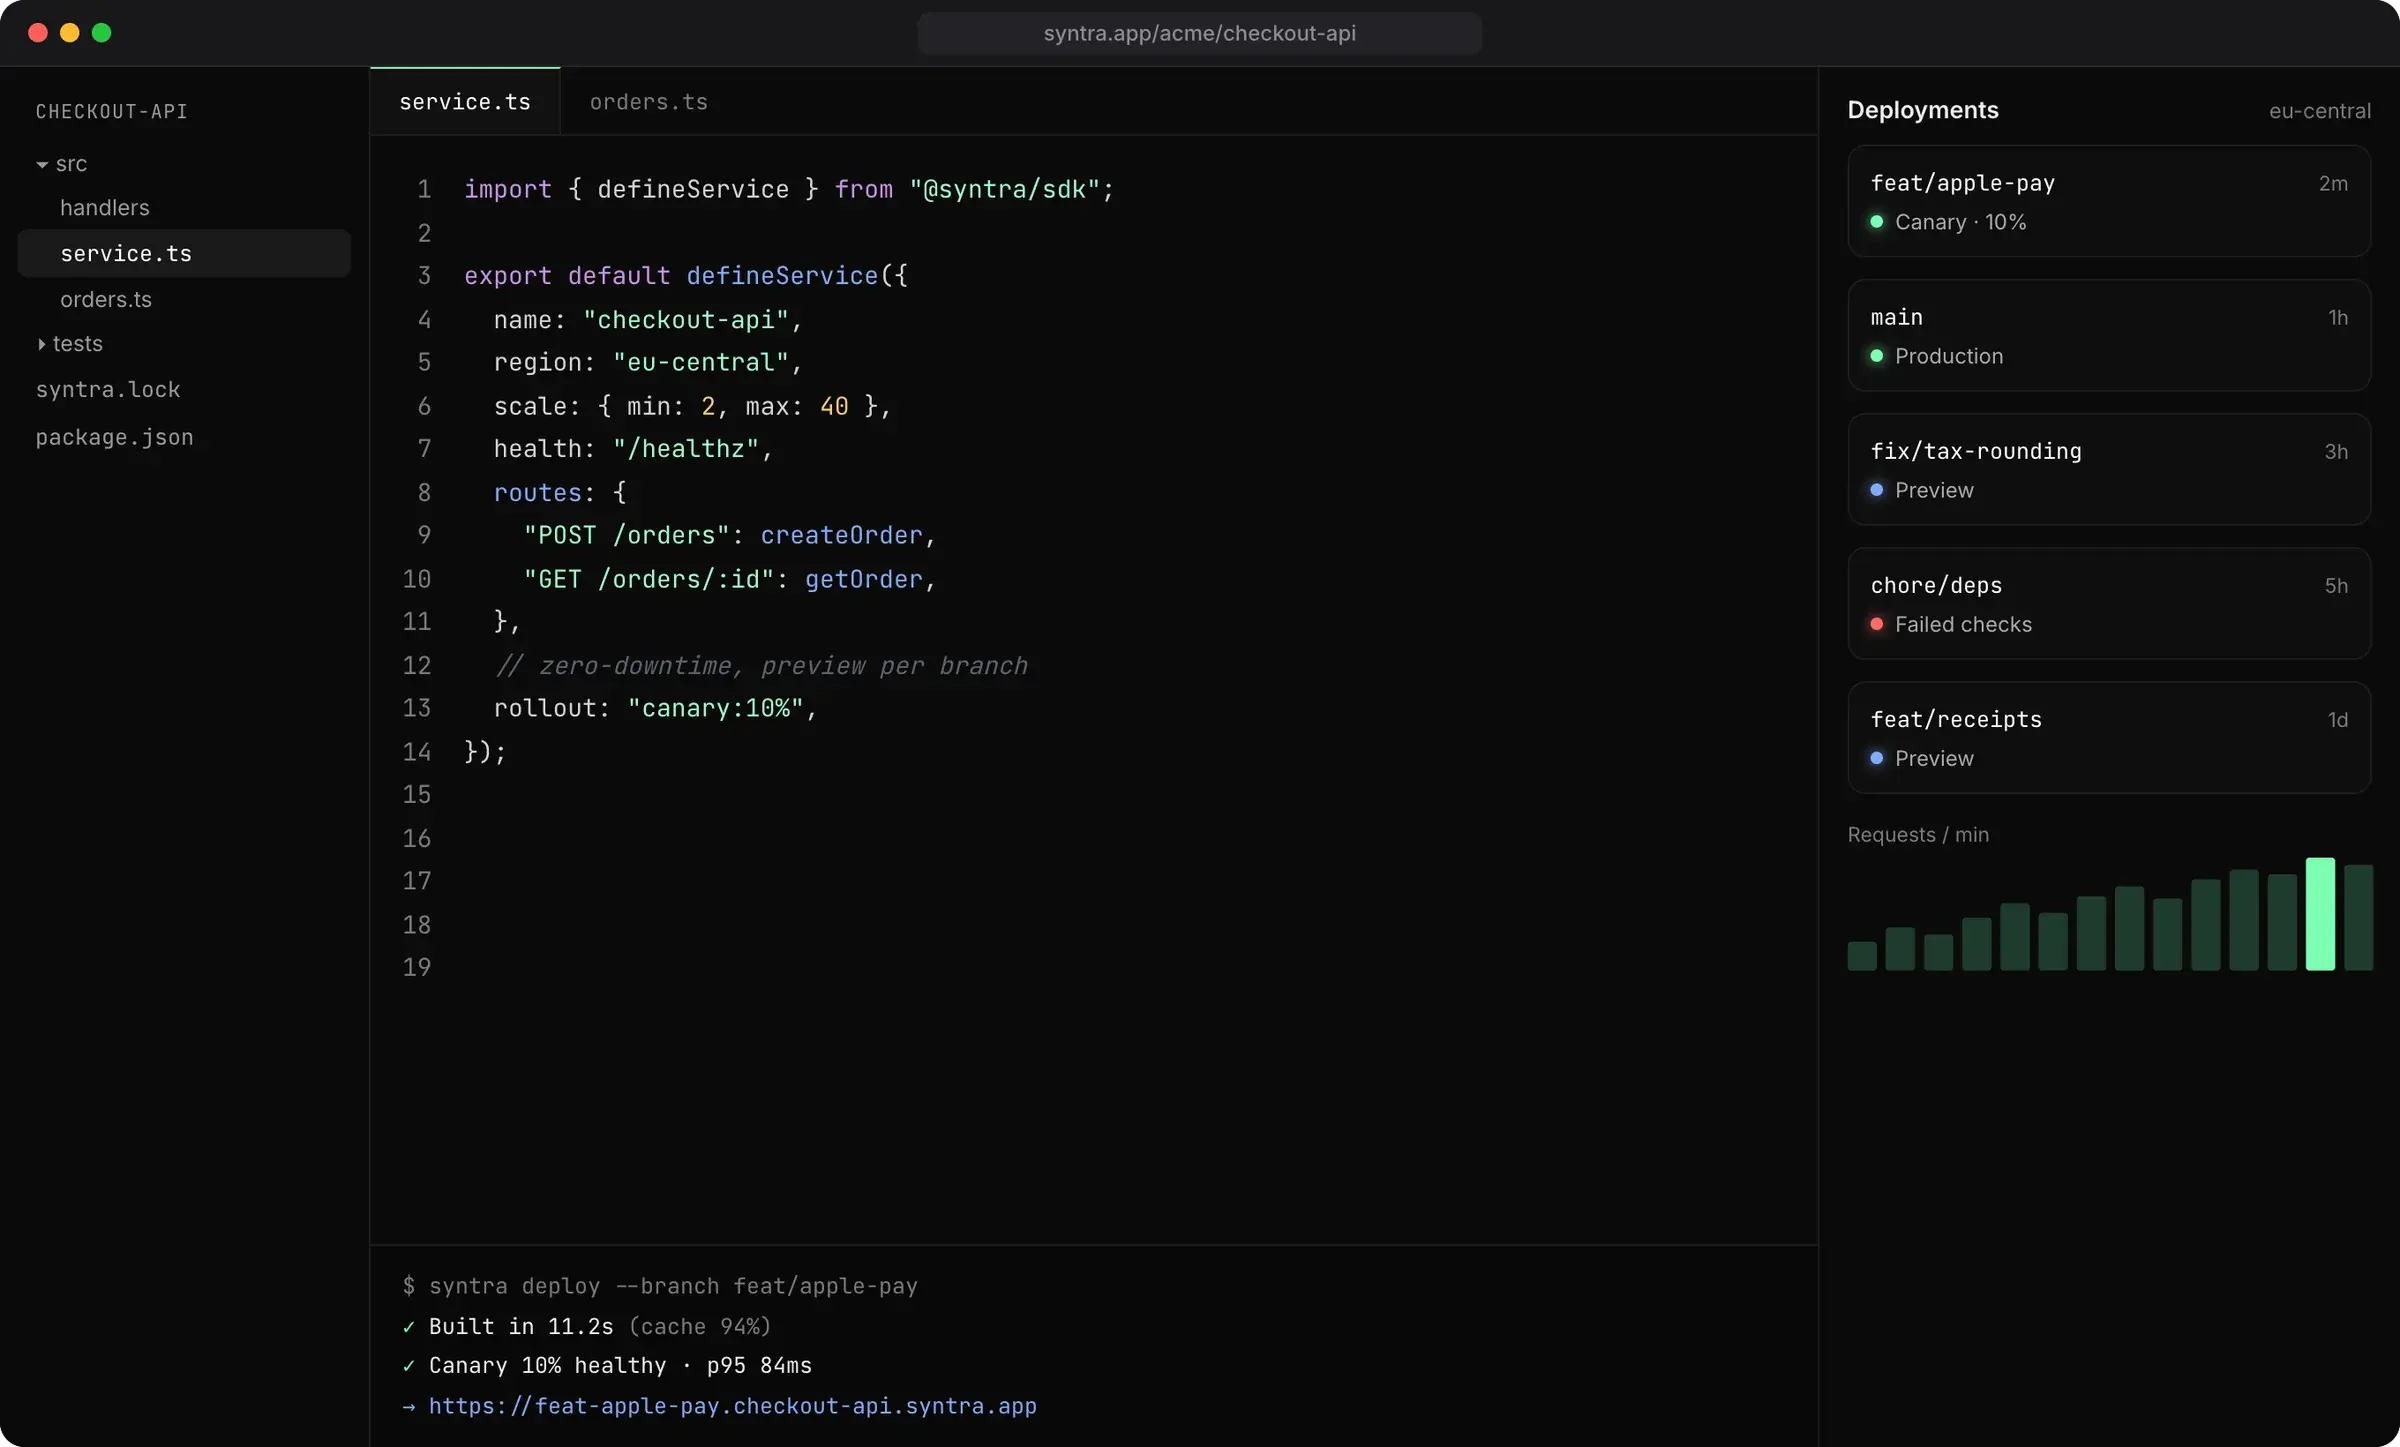This screenshot has width=2400, height=1447.
Task: Open the feat/receipts deployment card
Action: click(x=2109, y=737)
